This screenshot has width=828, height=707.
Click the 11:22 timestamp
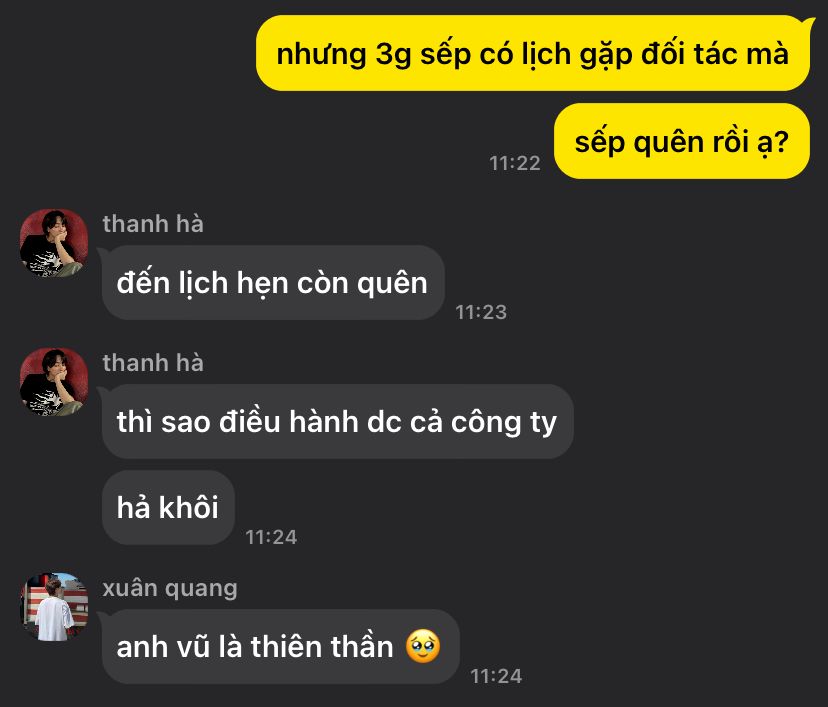515,163
